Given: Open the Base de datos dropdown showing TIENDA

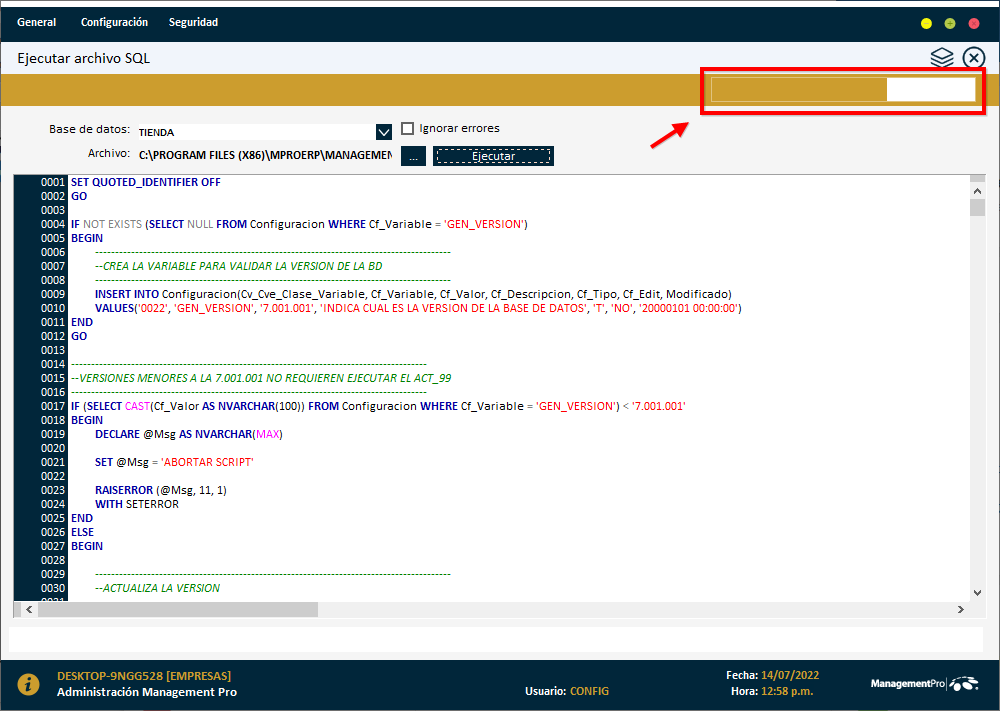Looking at the screenshot, I should pos(383,131).
